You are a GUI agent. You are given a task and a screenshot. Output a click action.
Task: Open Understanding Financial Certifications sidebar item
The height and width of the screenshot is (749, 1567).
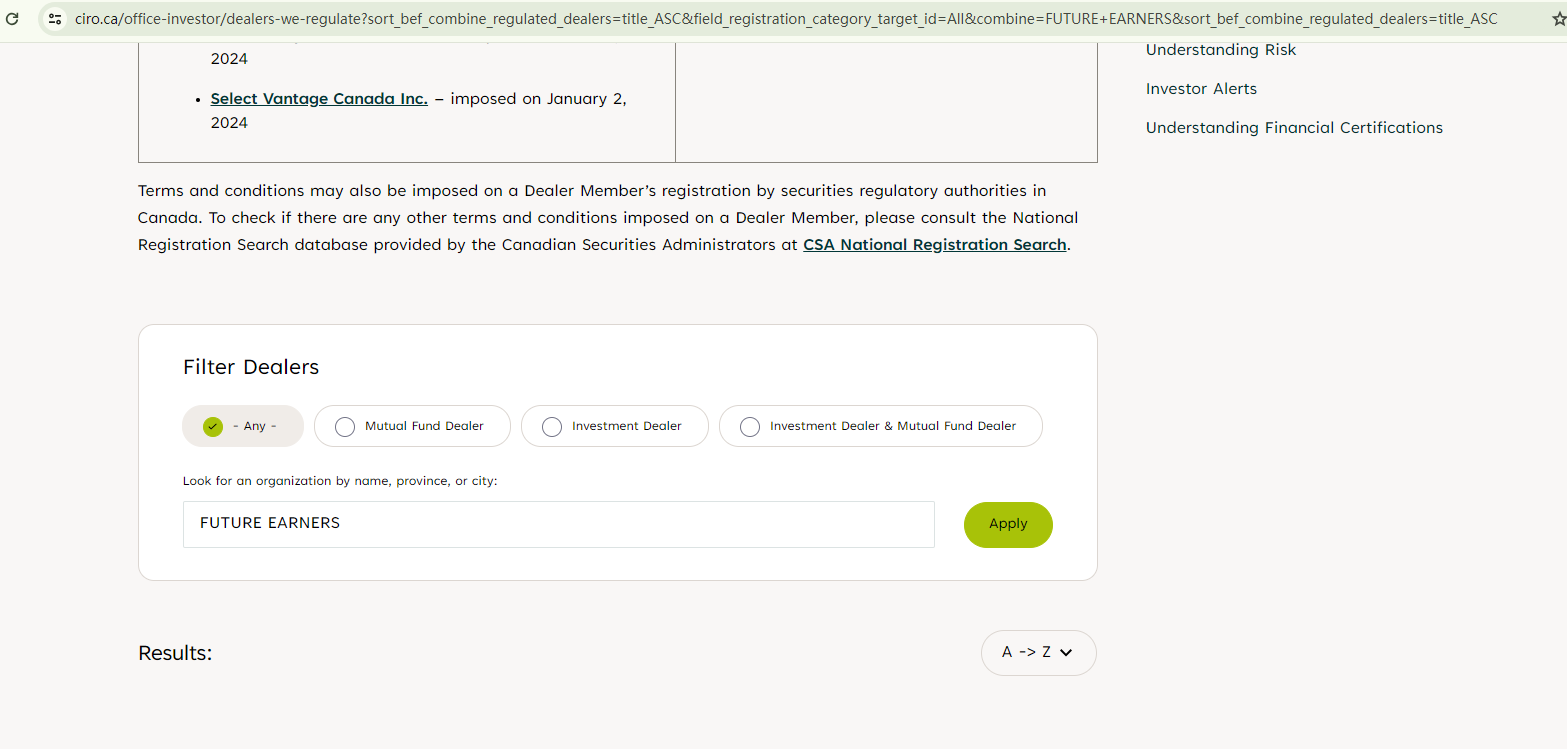[1294, 128]
